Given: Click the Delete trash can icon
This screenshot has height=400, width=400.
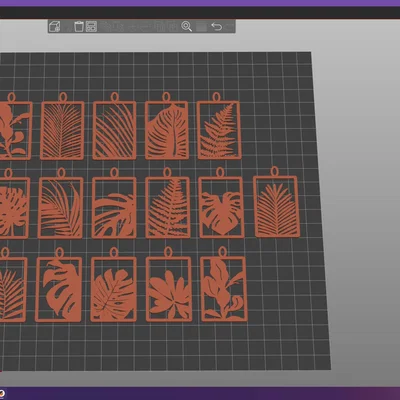Looking at the screenshot, I should [x=79, y=26].
